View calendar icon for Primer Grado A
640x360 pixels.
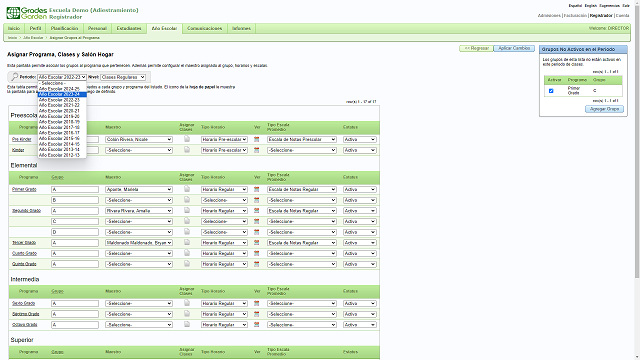[256, 189]
